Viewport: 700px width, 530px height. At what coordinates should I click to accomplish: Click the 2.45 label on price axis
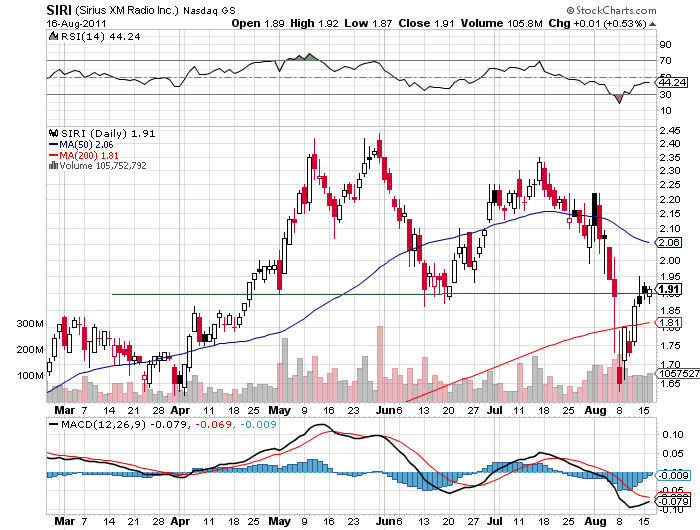[670, 130]
